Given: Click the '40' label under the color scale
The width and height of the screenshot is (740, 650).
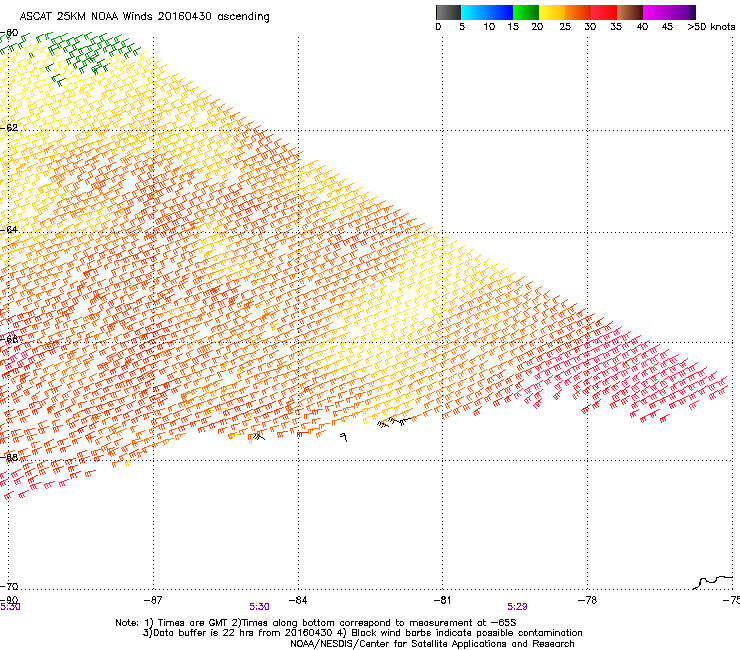Looking at the screenshot, I should tap(642, 27).
